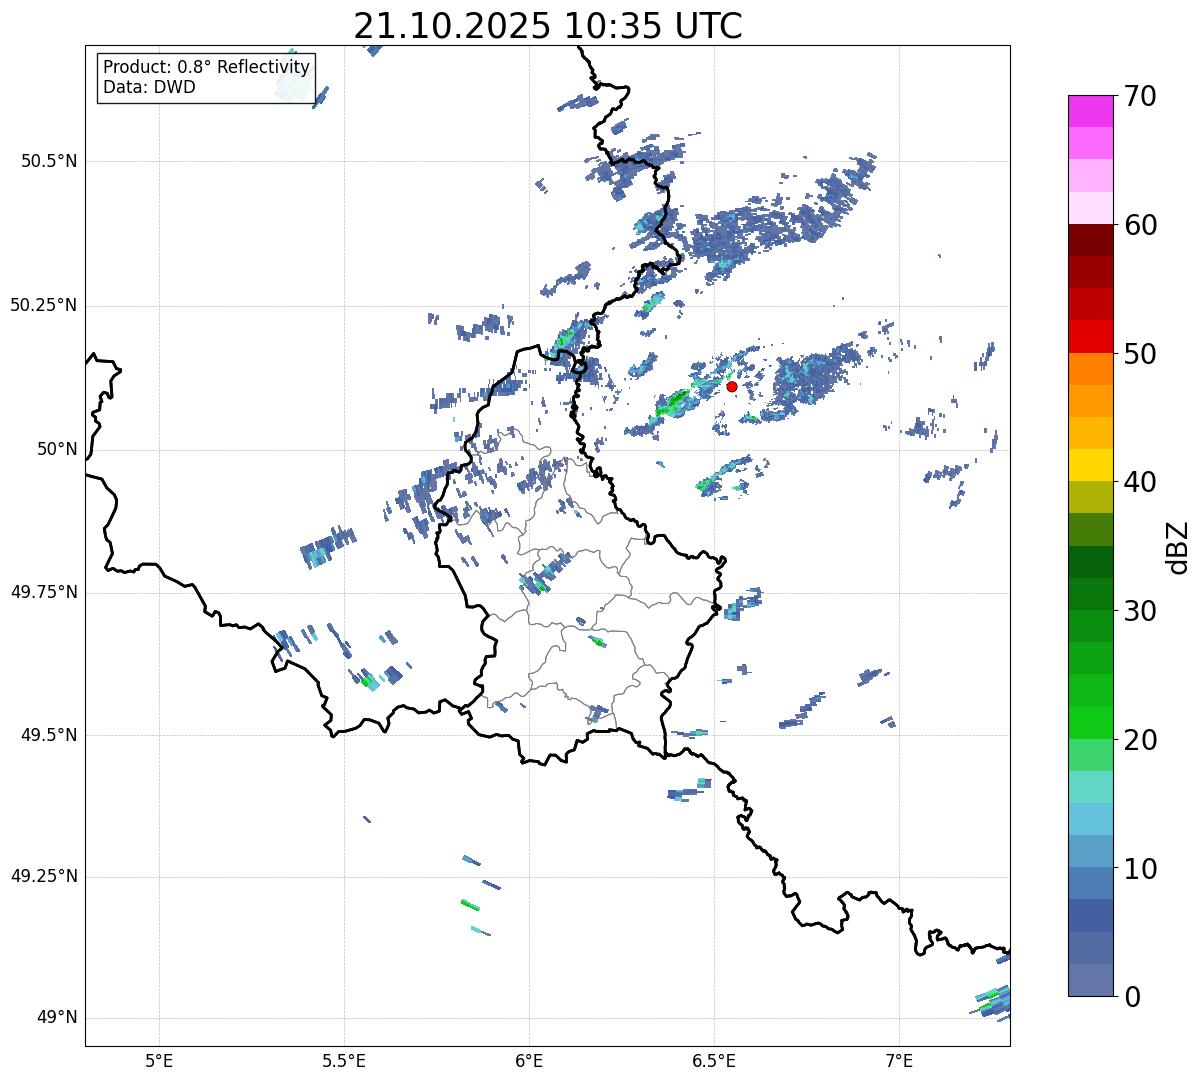Click the red location marker dot
The image size is (1202, 1081).
pyautogui.click(x=732, y=386)
